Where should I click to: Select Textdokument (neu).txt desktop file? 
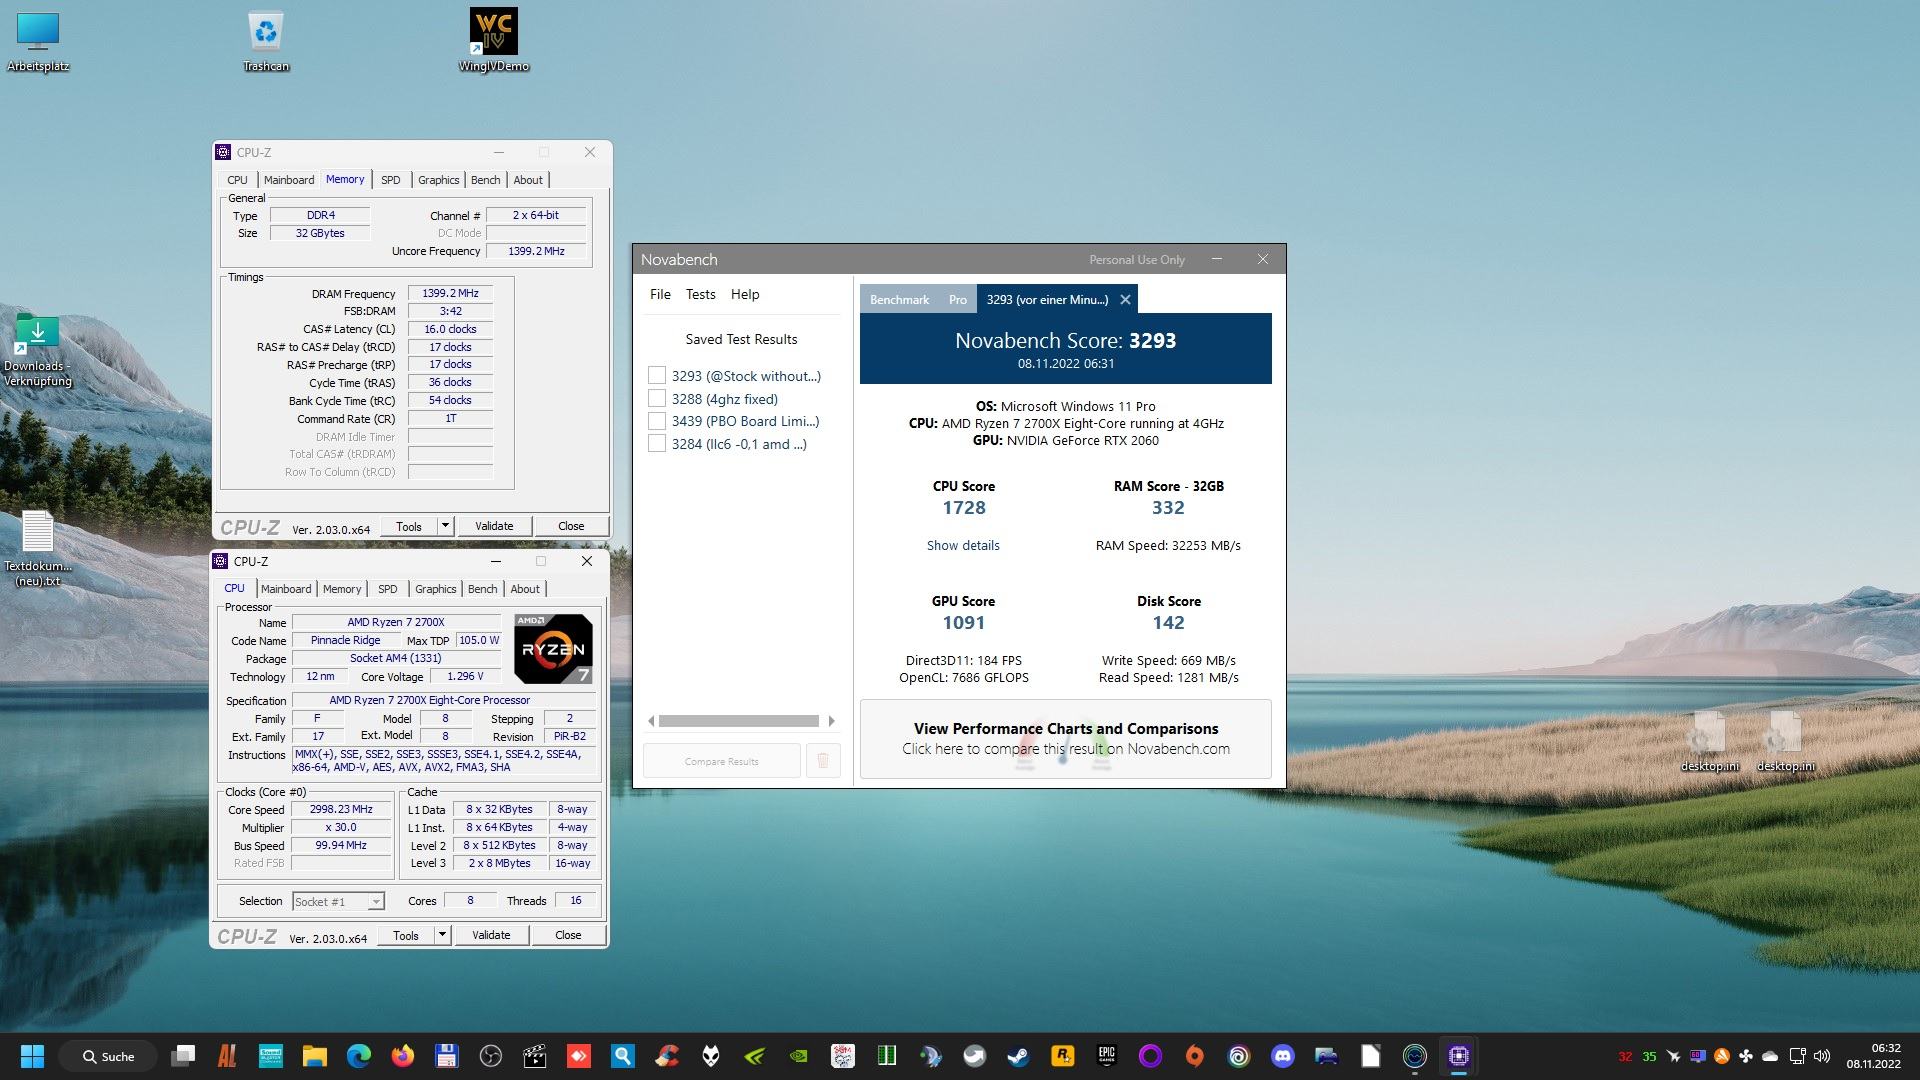coord(38,548)
